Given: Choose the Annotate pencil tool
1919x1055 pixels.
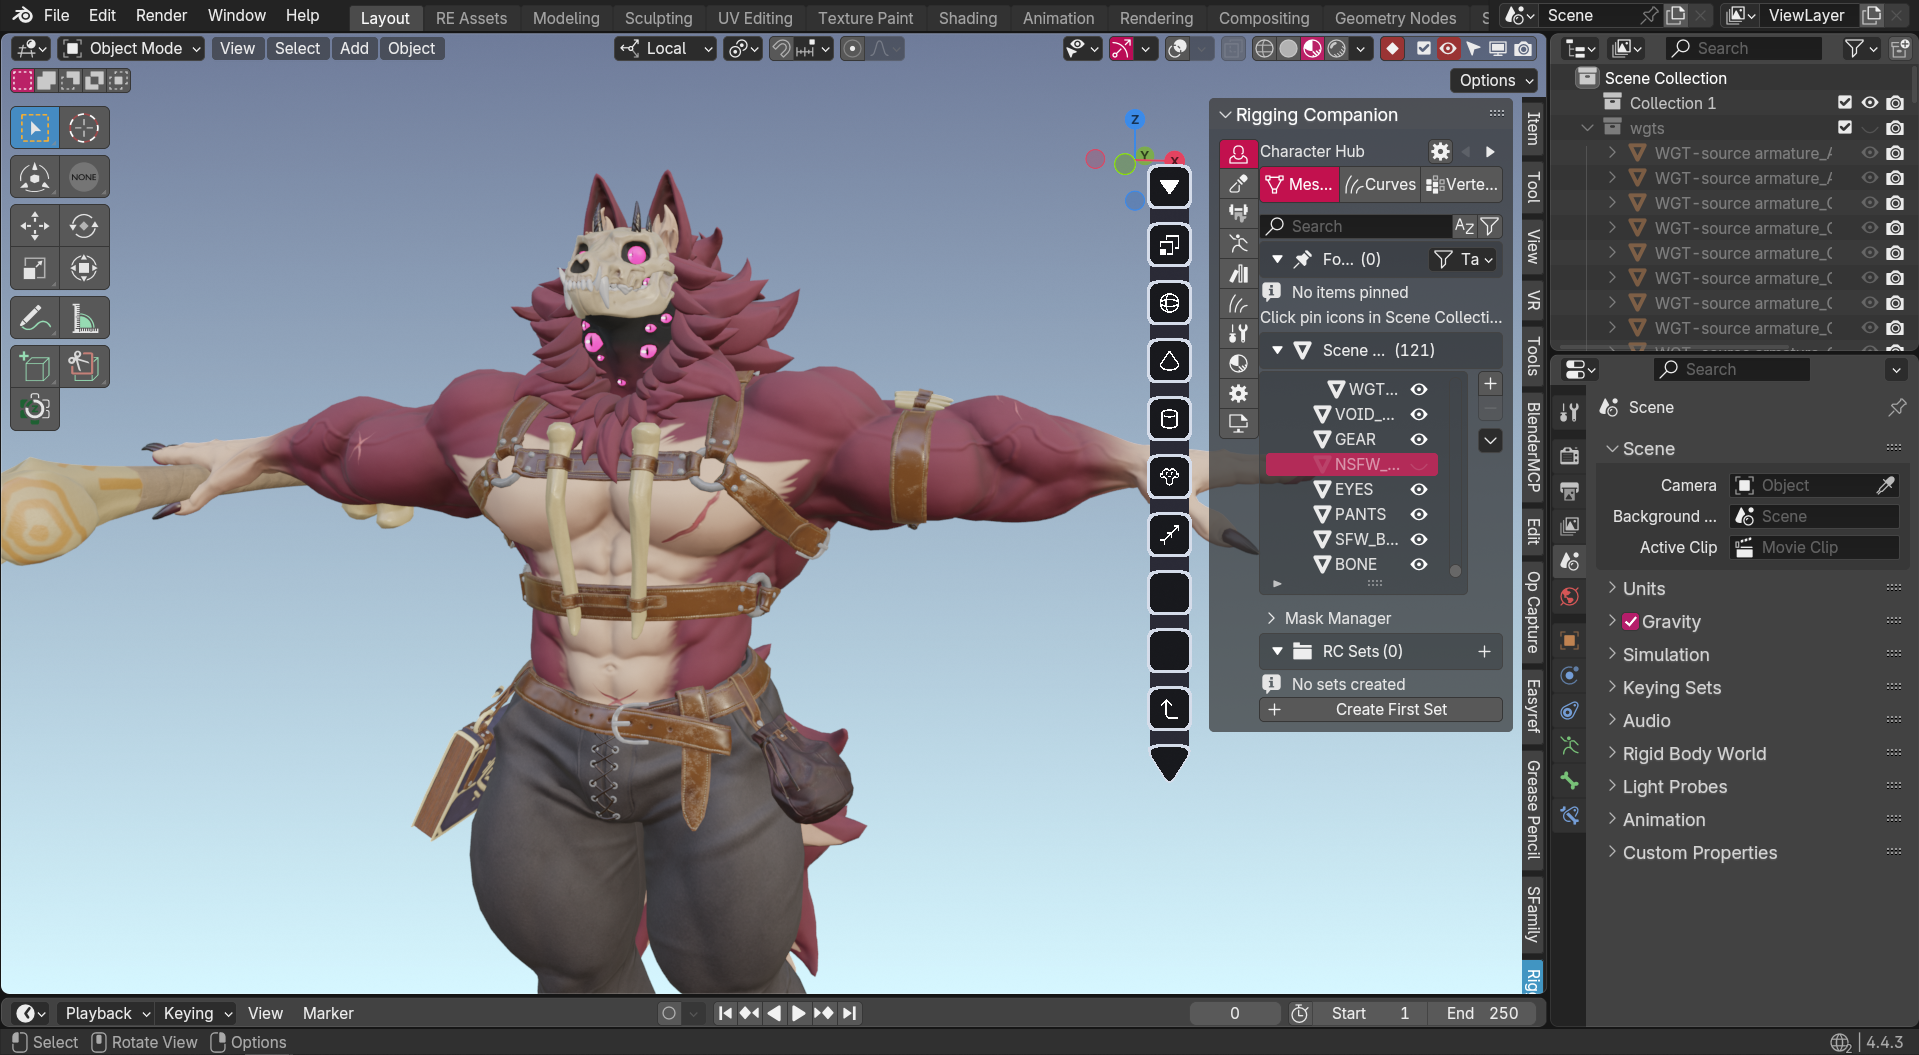Looking at the screenshot, I should tap(34, 319).
